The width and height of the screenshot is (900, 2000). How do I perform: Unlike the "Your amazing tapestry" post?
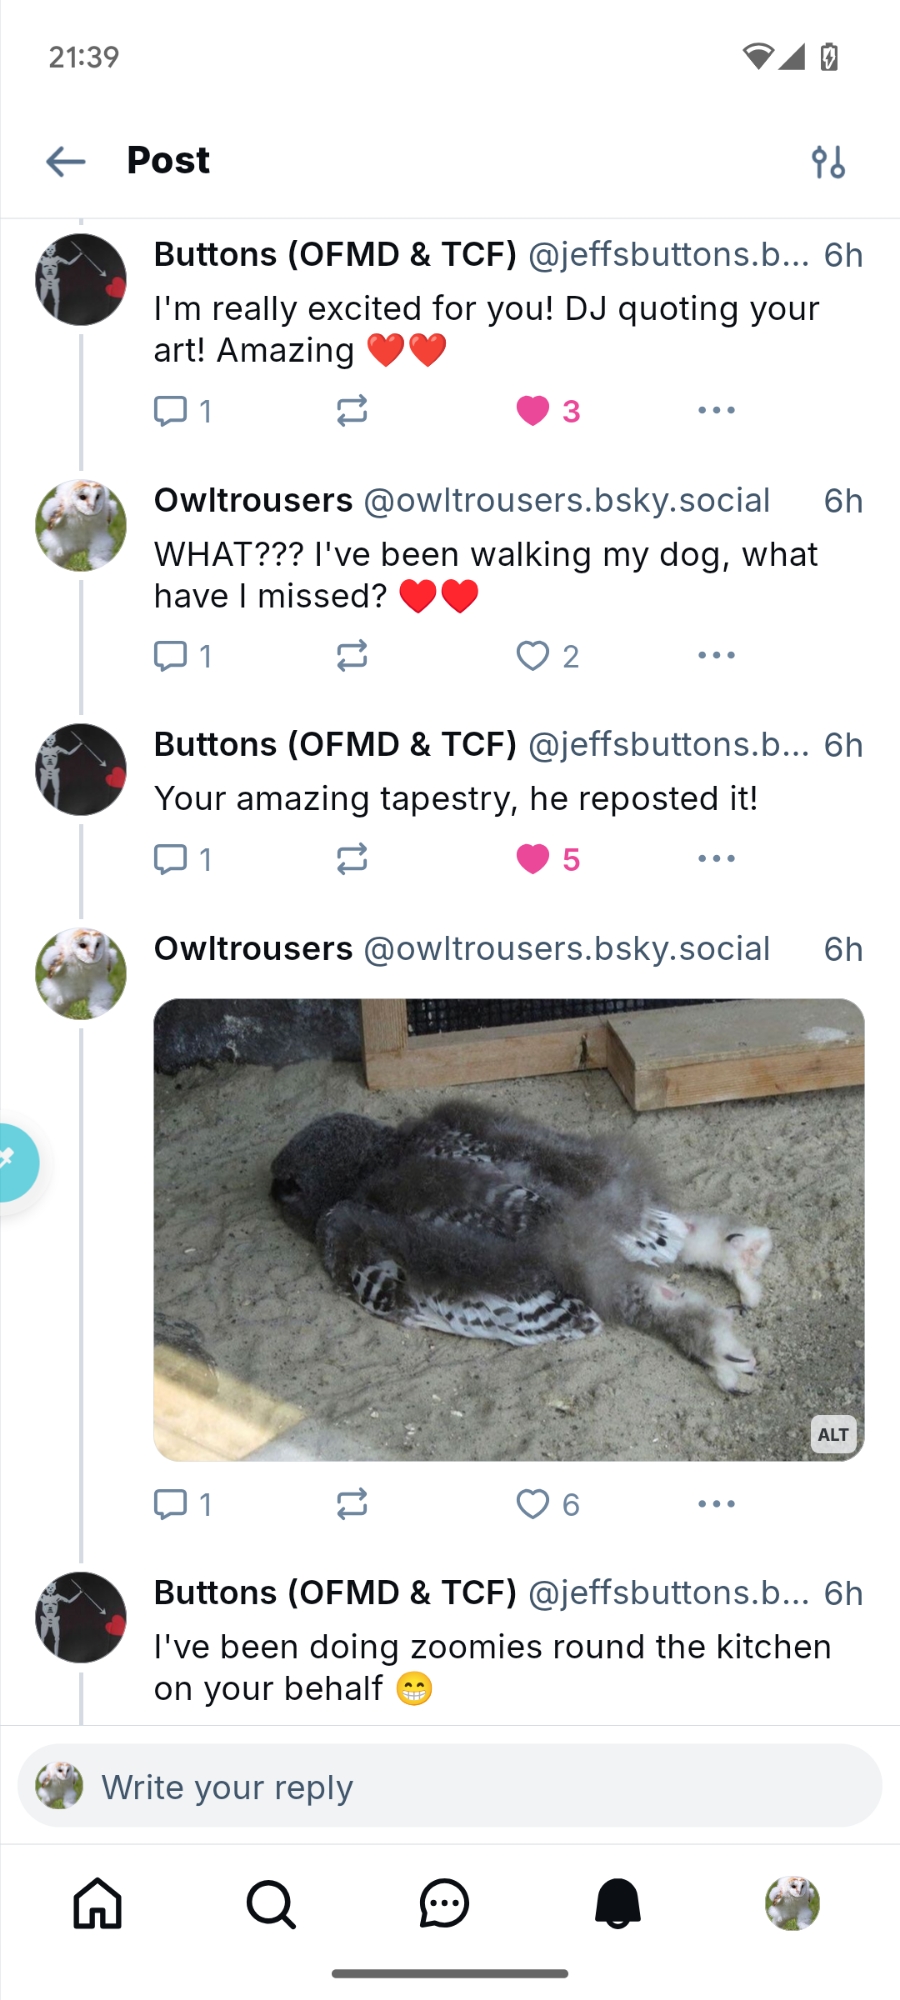pyautogui.click(x=533, y=859)
